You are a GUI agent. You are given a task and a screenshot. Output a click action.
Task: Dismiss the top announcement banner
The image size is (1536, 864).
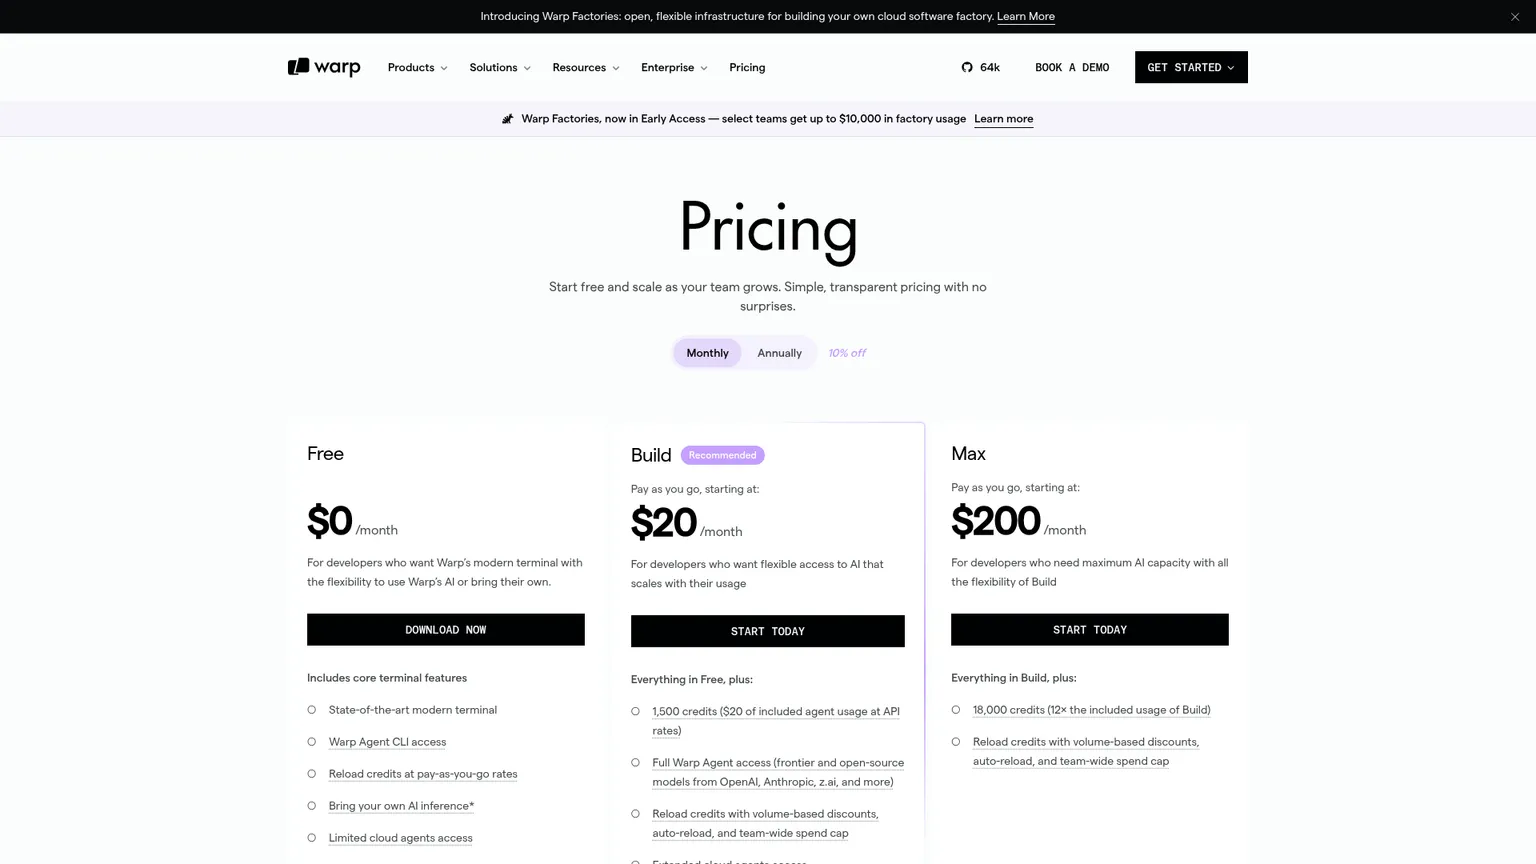tap(1515, 17)
